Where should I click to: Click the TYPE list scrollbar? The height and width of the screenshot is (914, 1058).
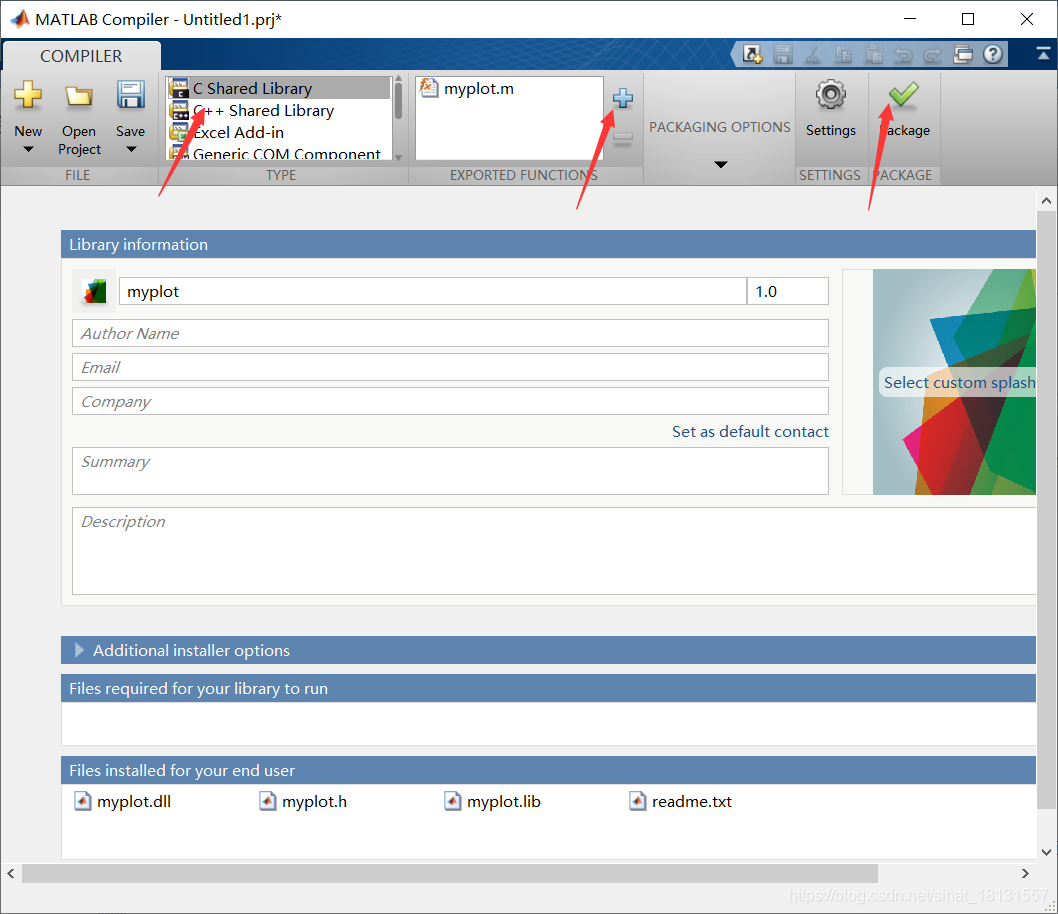pyautogui.click(x=398, y=101)
